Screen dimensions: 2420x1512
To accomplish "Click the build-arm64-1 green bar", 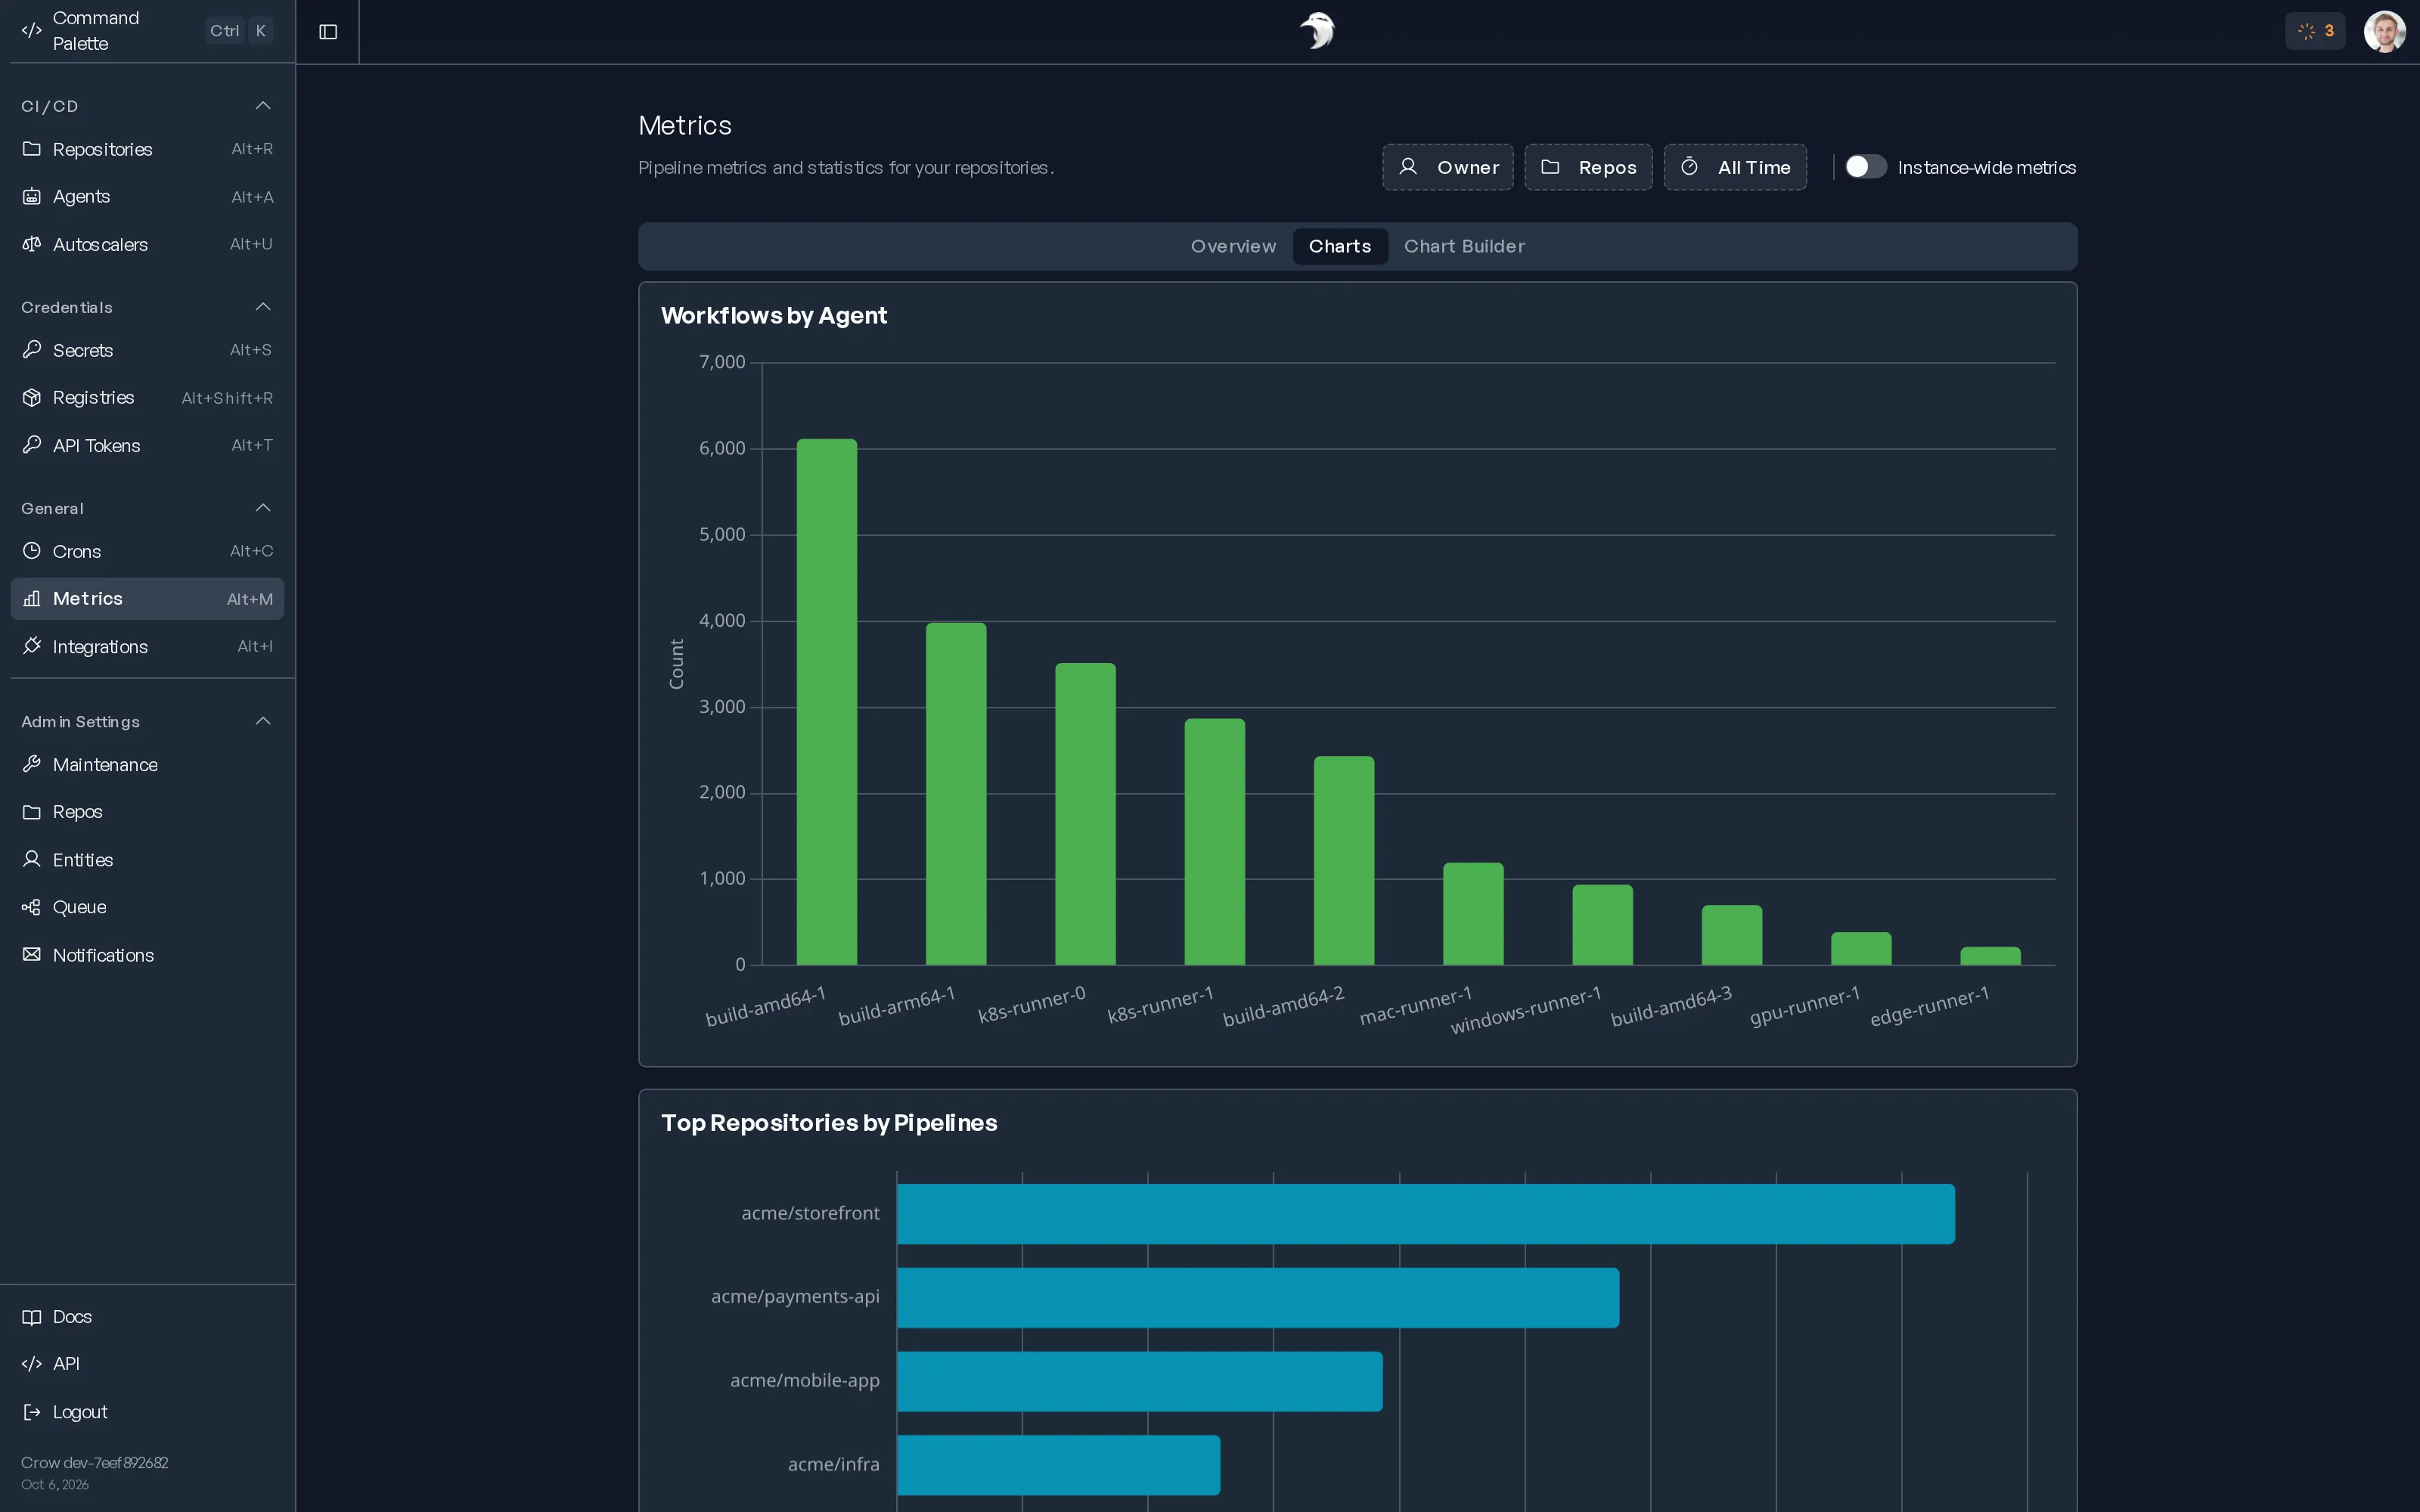I will point(956,794).
